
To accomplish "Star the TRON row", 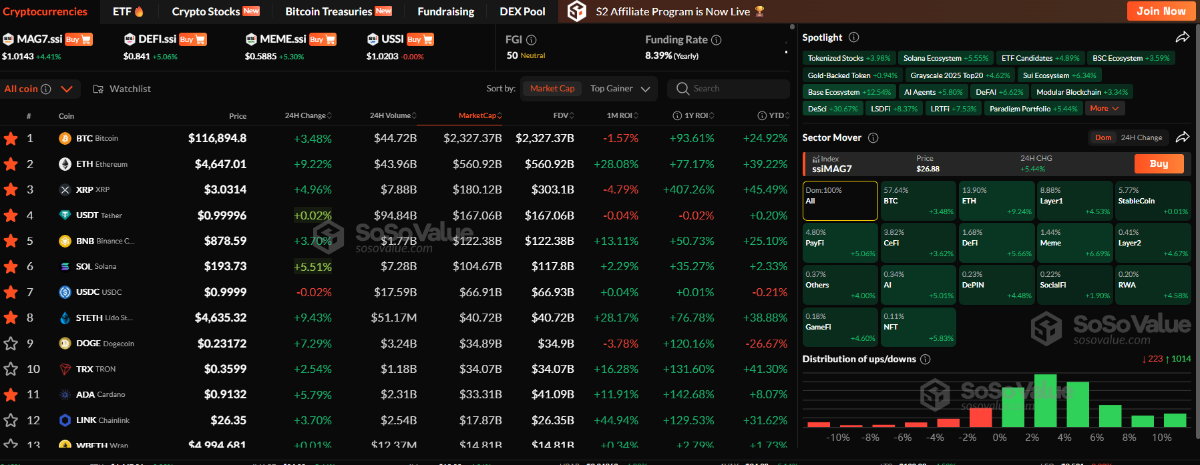I will click(11, 369).
